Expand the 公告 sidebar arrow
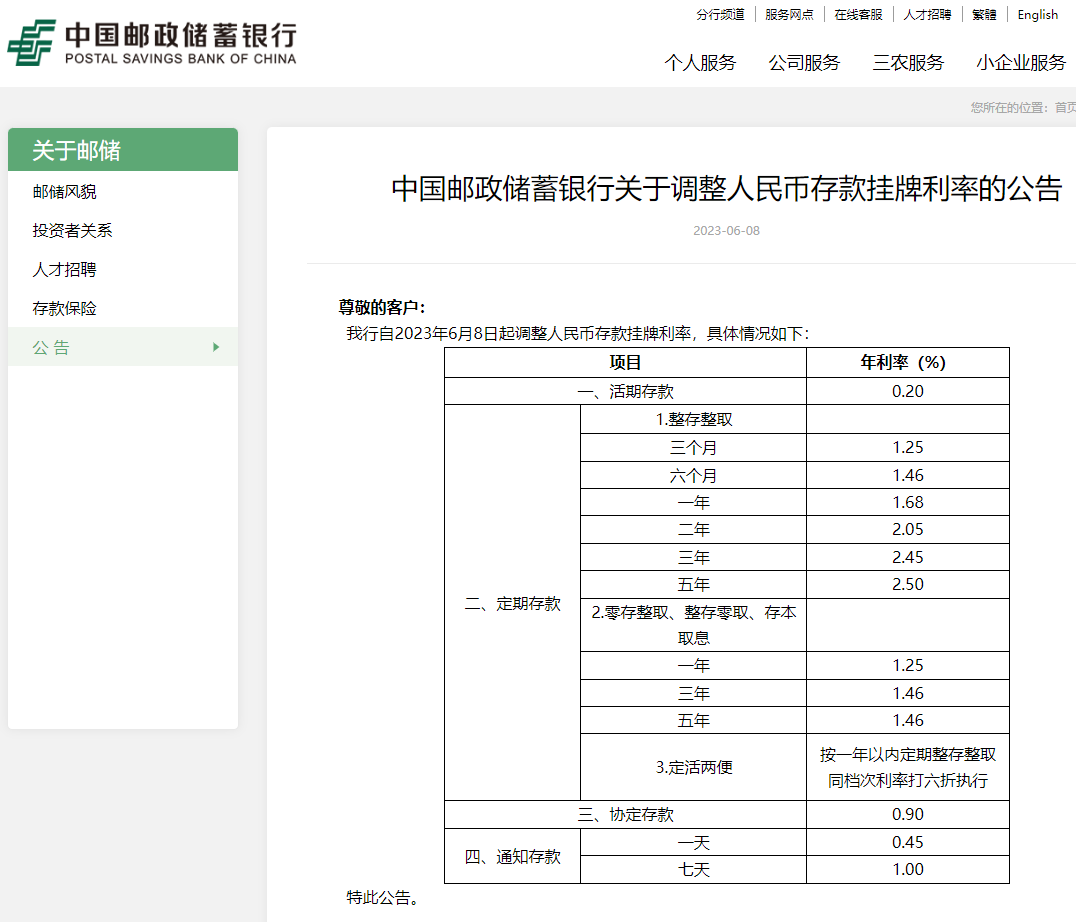The height and width of the screenshot is (922, 1076). (x=216, y=347)
